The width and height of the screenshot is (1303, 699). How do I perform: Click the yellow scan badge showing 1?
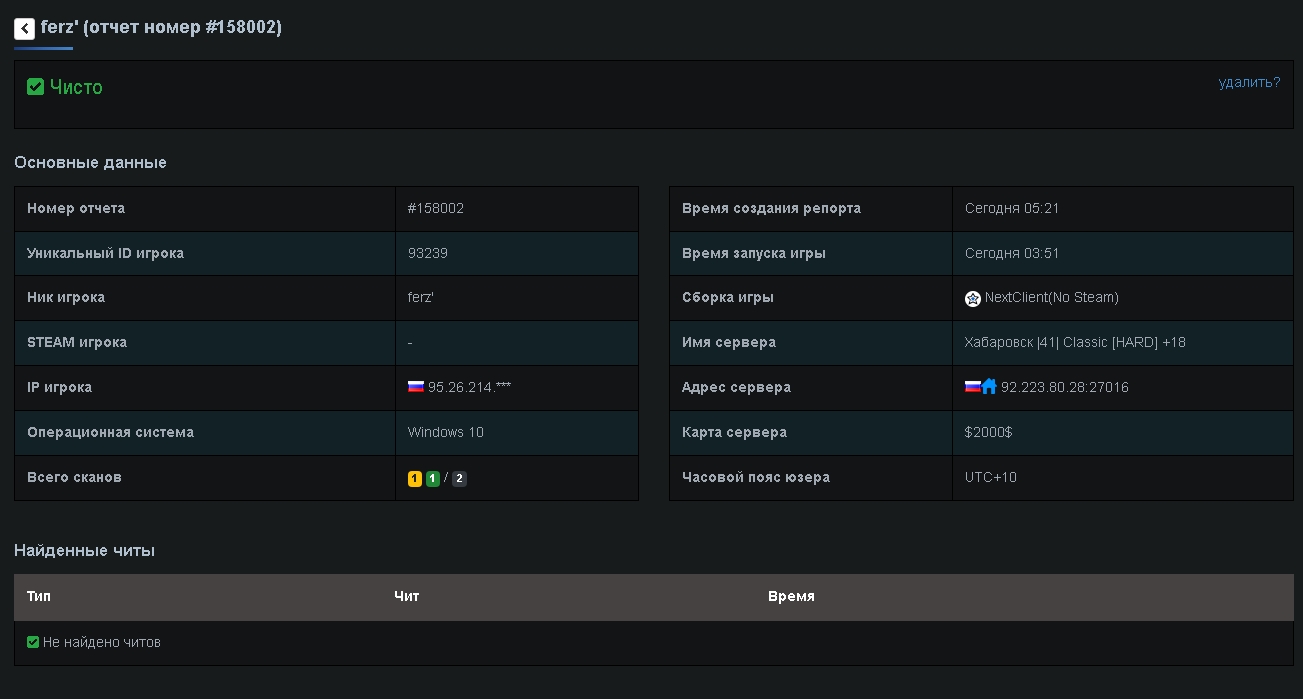(415, 479)
